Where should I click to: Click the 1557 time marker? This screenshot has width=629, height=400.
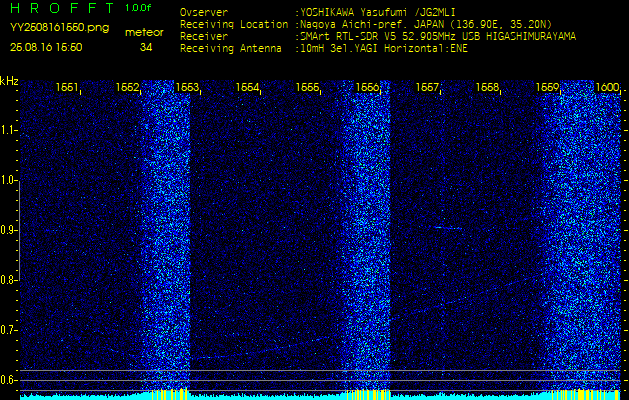(428, 87)
